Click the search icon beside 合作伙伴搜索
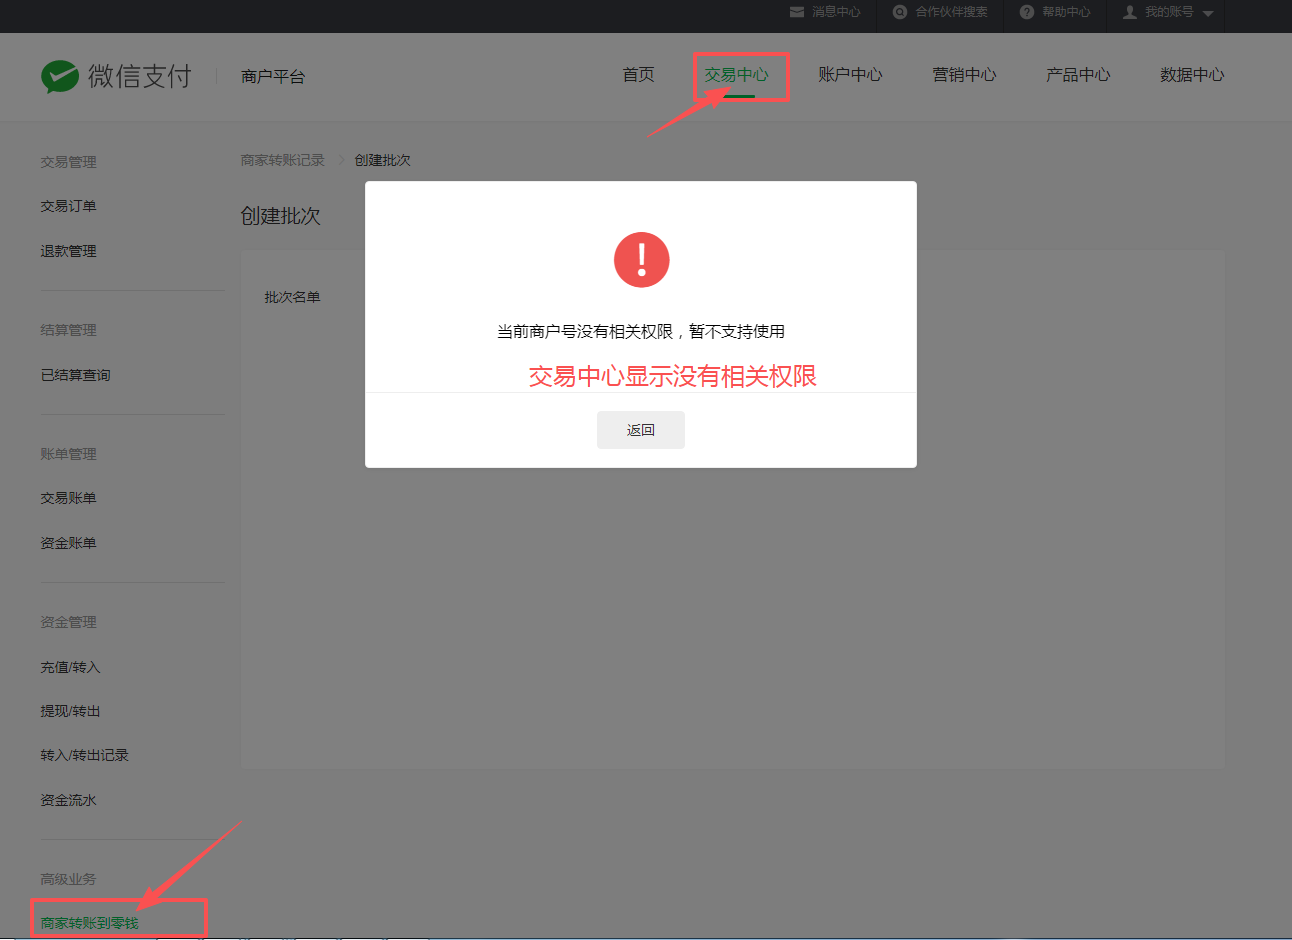The image size is (1292, 940). click(x=900, y=12)
